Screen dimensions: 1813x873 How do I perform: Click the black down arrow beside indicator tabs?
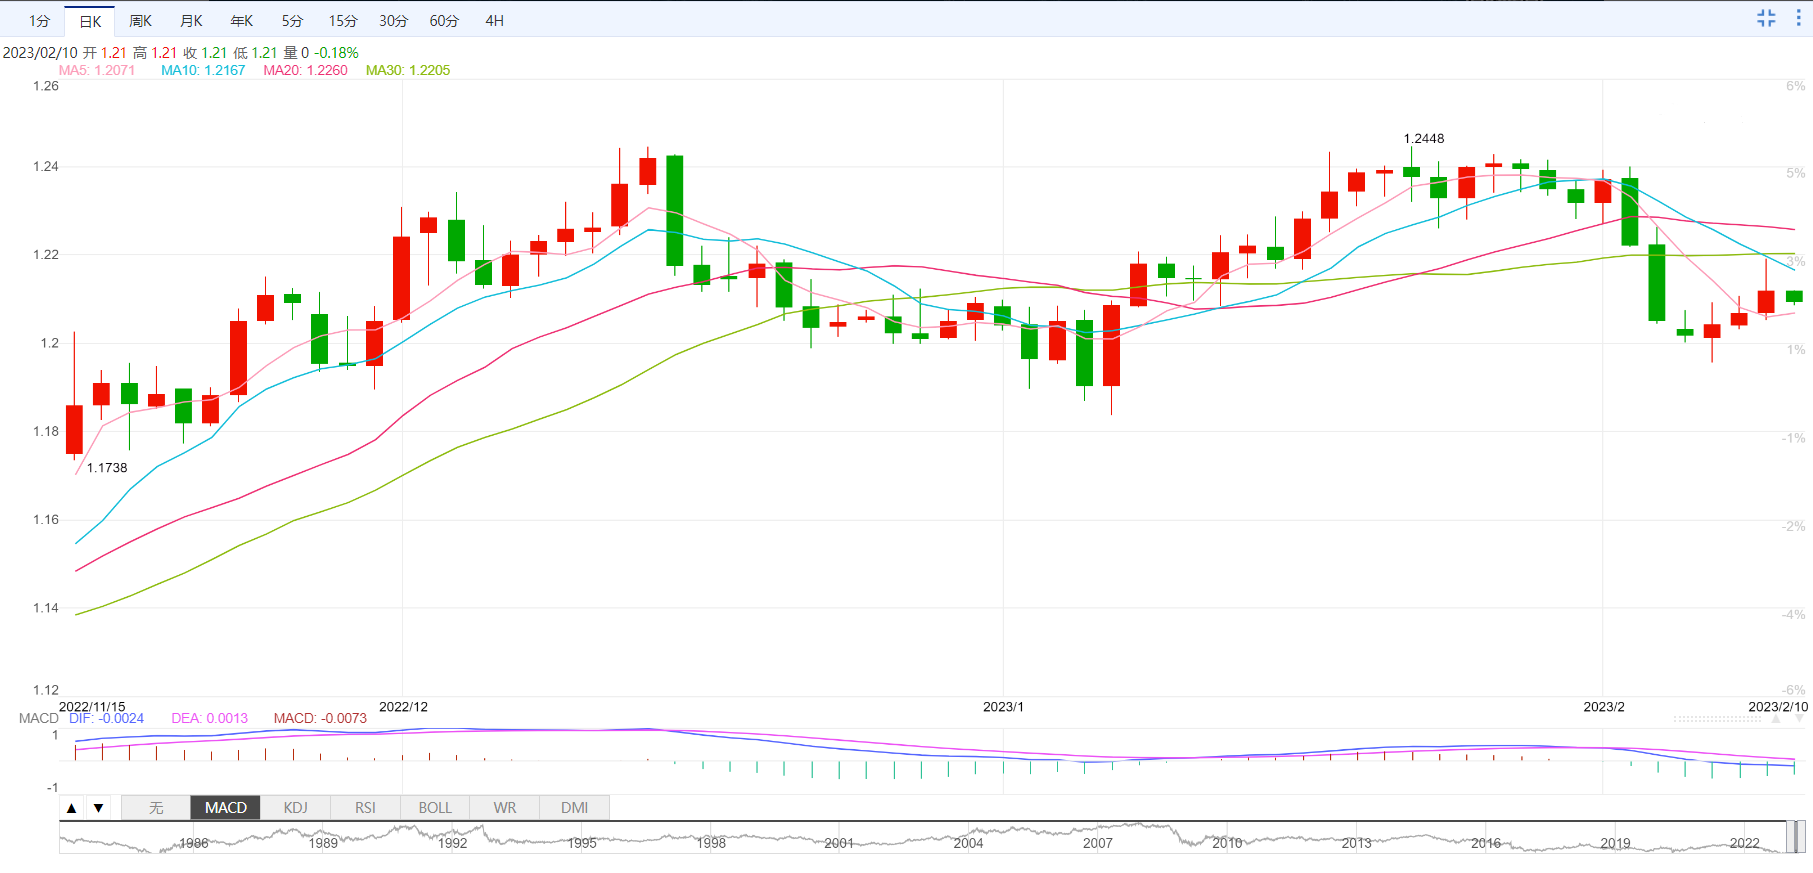click(x=98, y=808)
